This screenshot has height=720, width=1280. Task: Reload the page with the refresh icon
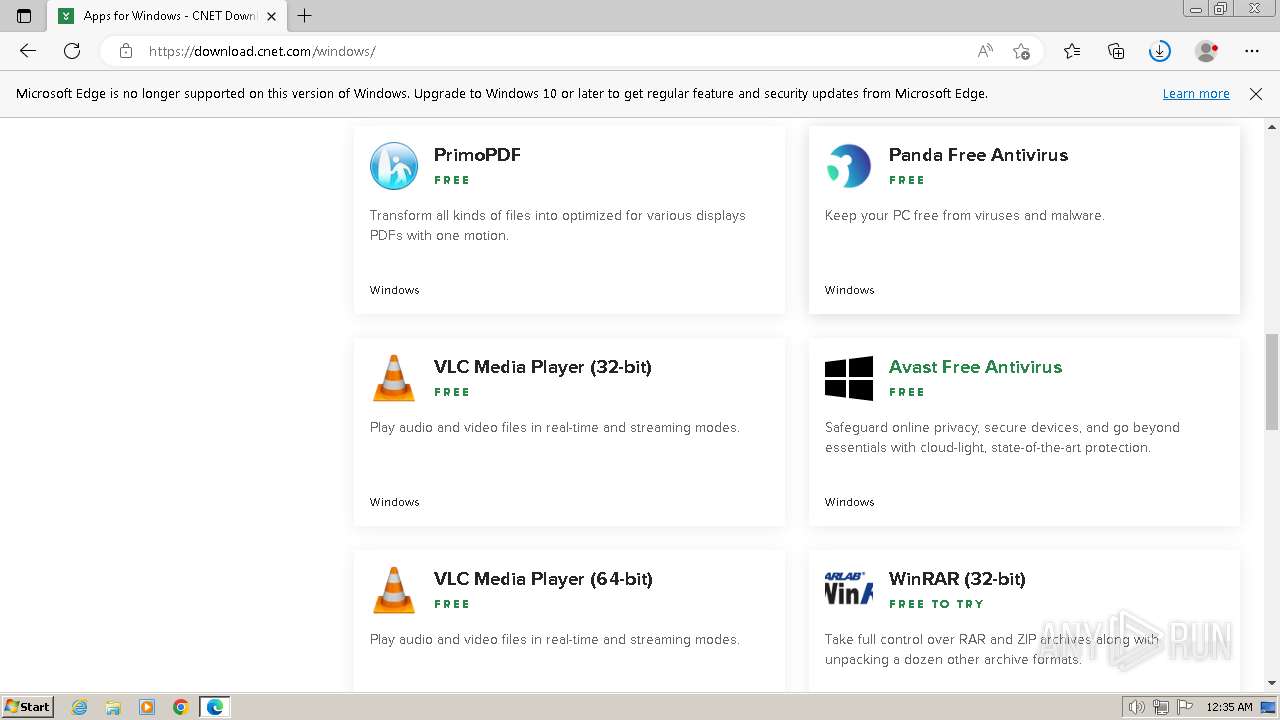click(72, 51)
